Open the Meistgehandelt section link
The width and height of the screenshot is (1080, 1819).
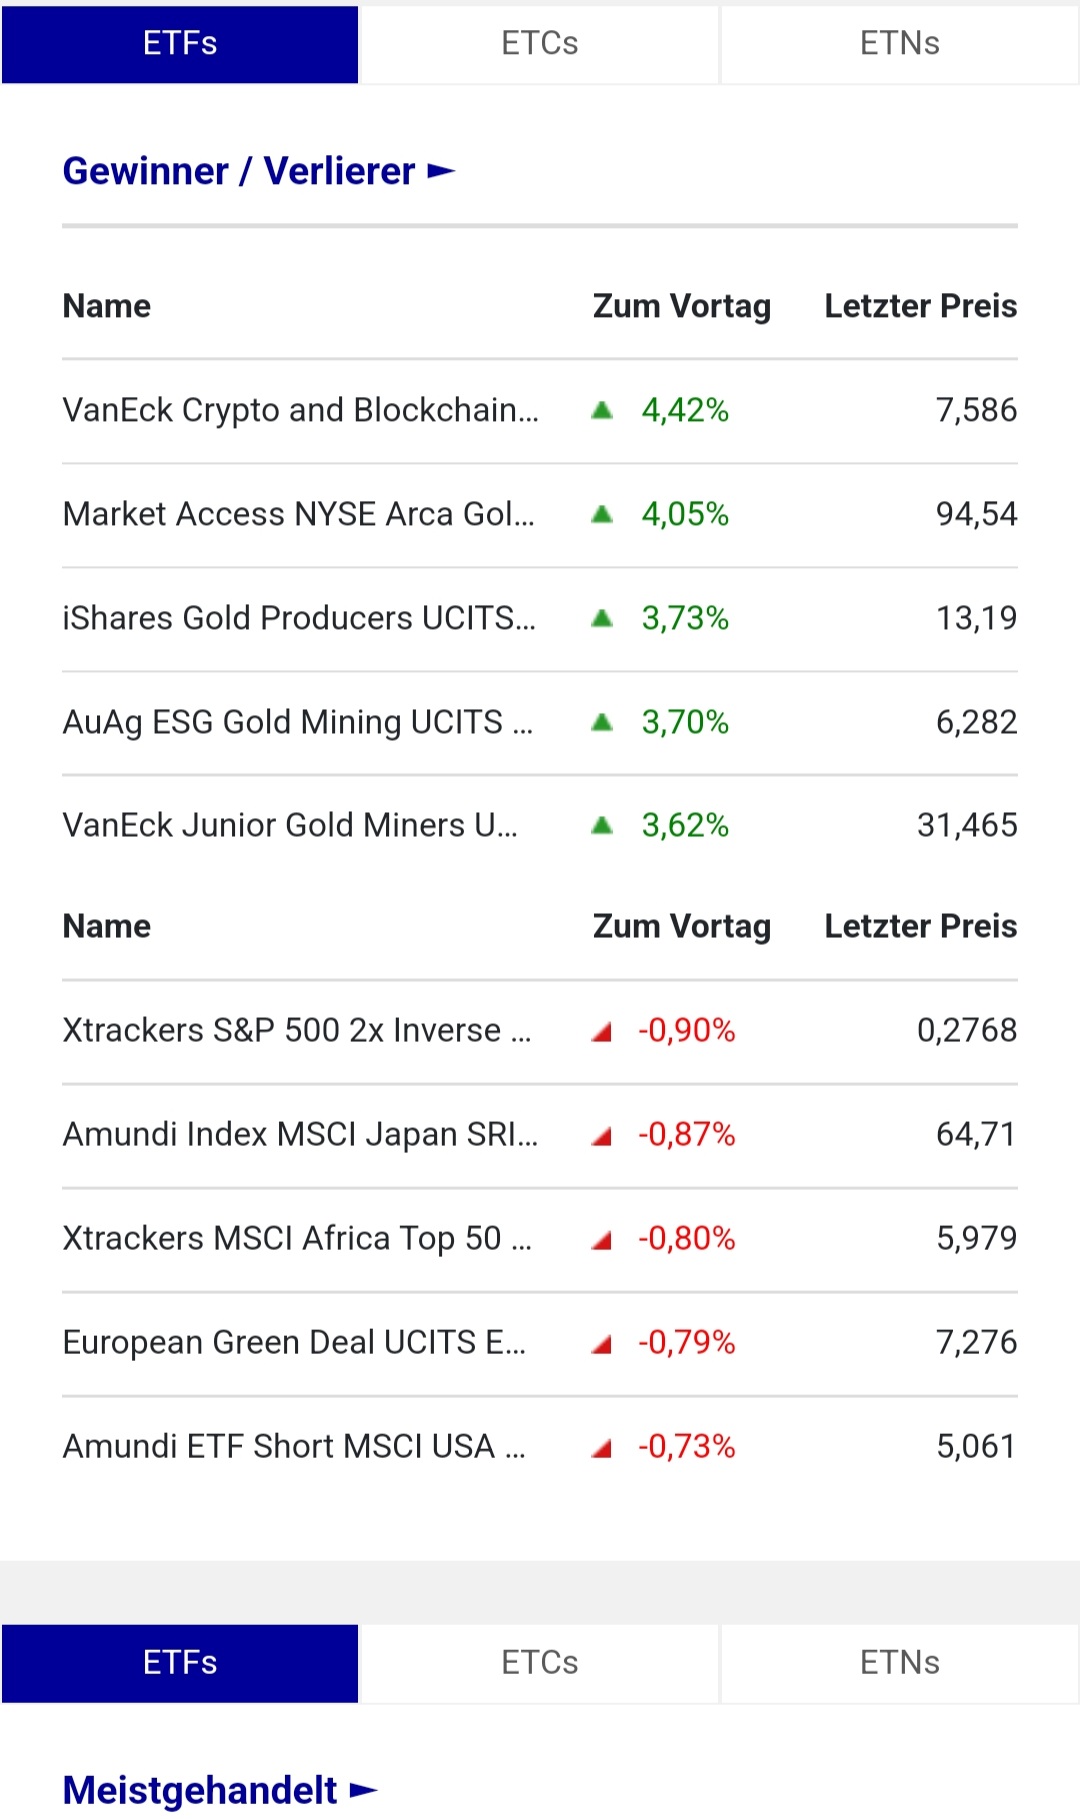pyautogui.click(x=200, y=1789)
